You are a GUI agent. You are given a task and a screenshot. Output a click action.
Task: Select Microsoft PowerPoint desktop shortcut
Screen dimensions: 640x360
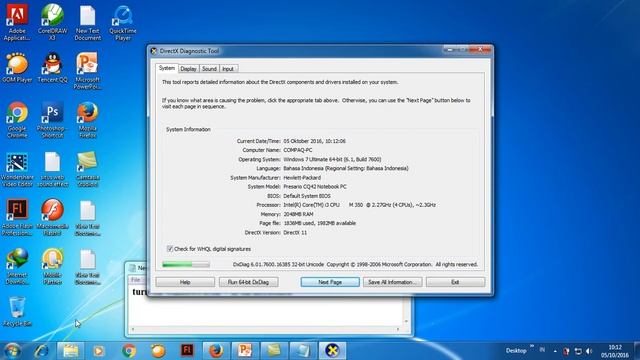[87, 71]
